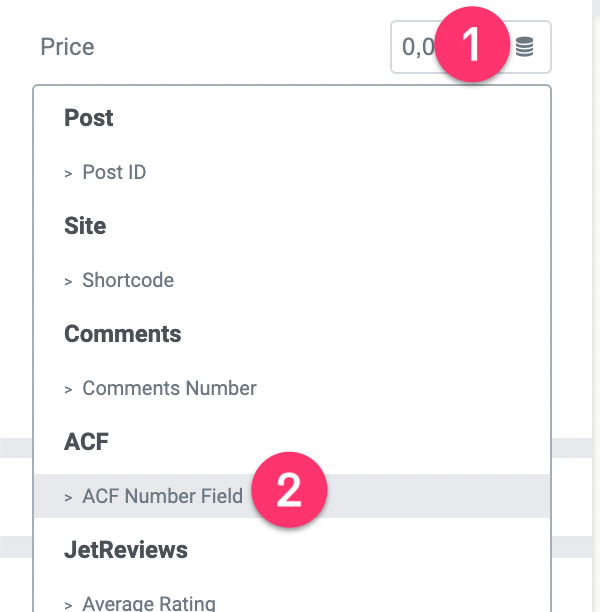This screenshot has width=600, height=612.
Task: Click the Post group heading
Action: pos(89,118)
